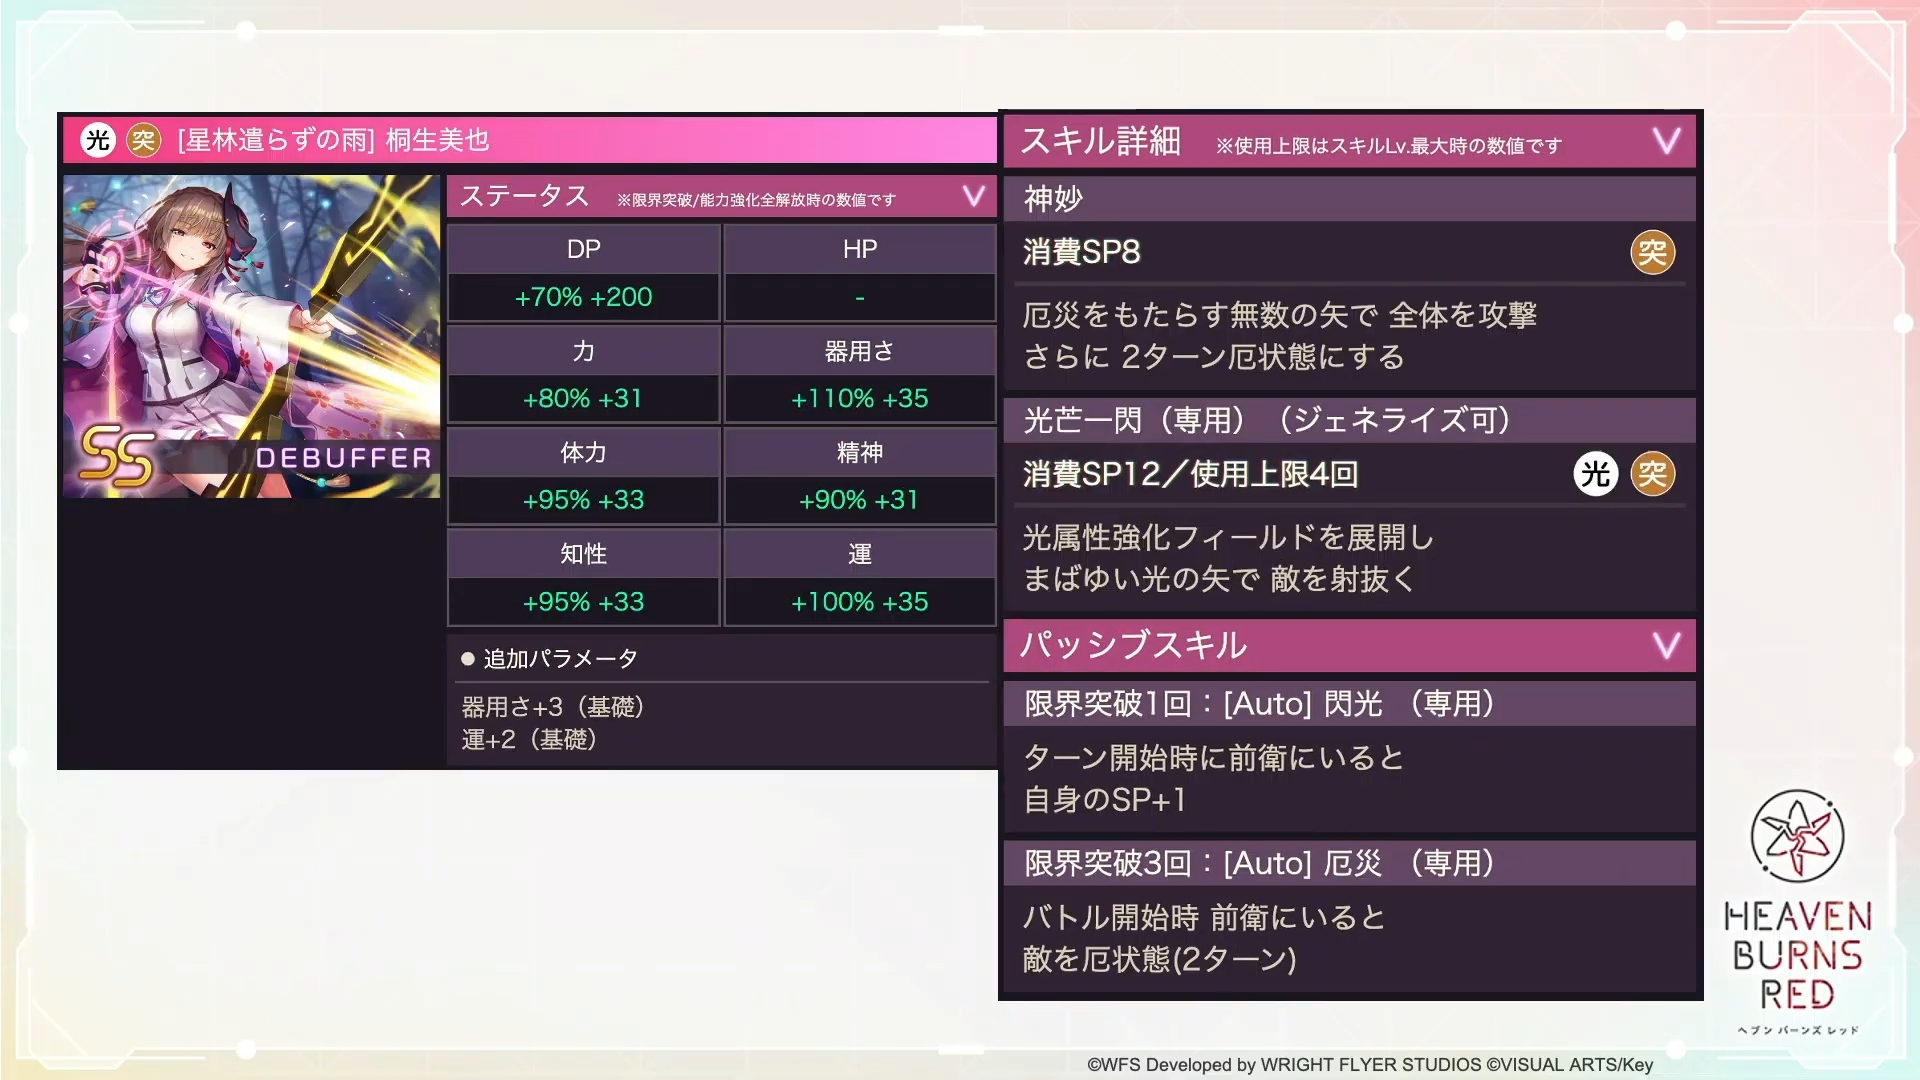
Task: Click the DP stat value +70% +200
Action: coord(583,298)
